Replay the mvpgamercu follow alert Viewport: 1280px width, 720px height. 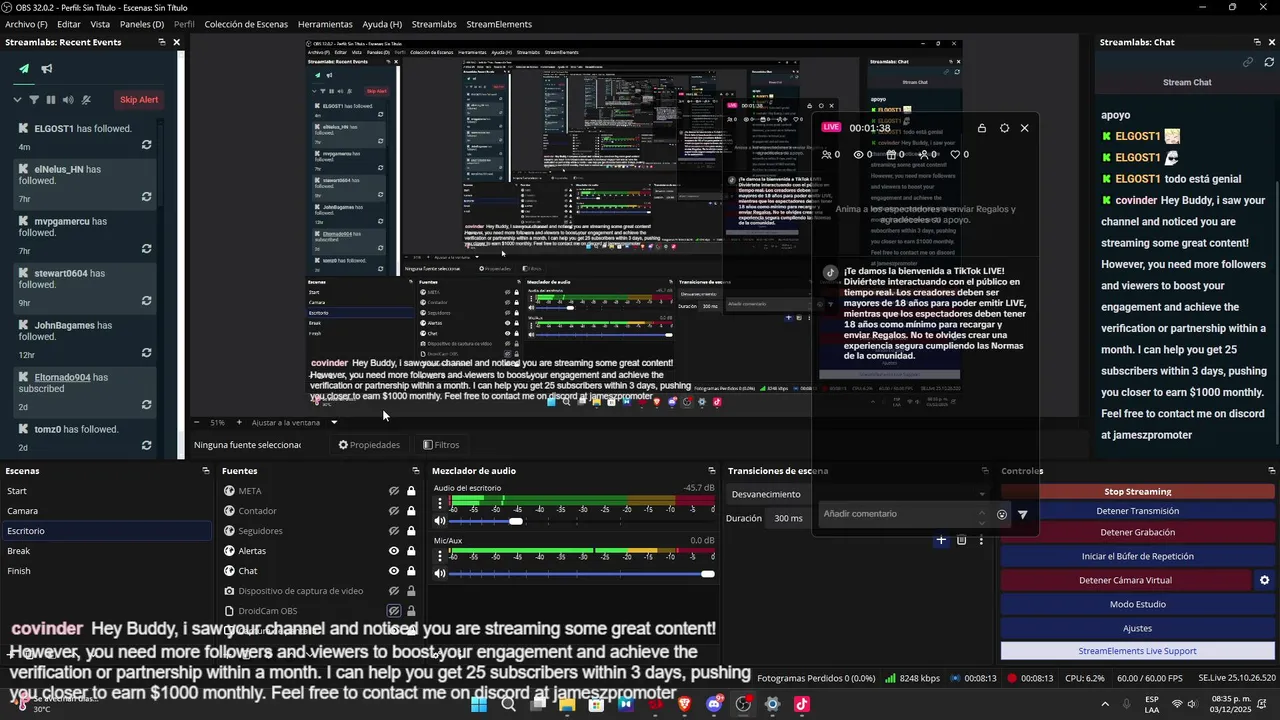(146, 249)
